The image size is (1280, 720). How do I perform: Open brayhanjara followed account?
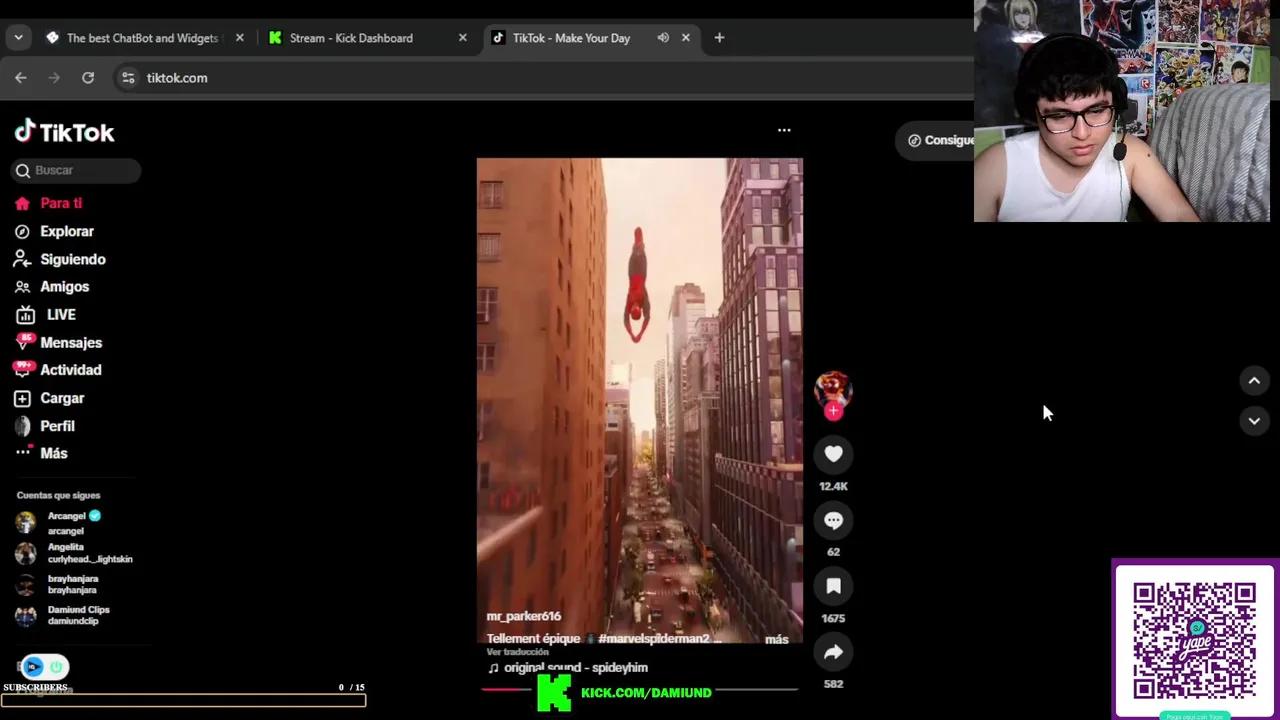57,584
